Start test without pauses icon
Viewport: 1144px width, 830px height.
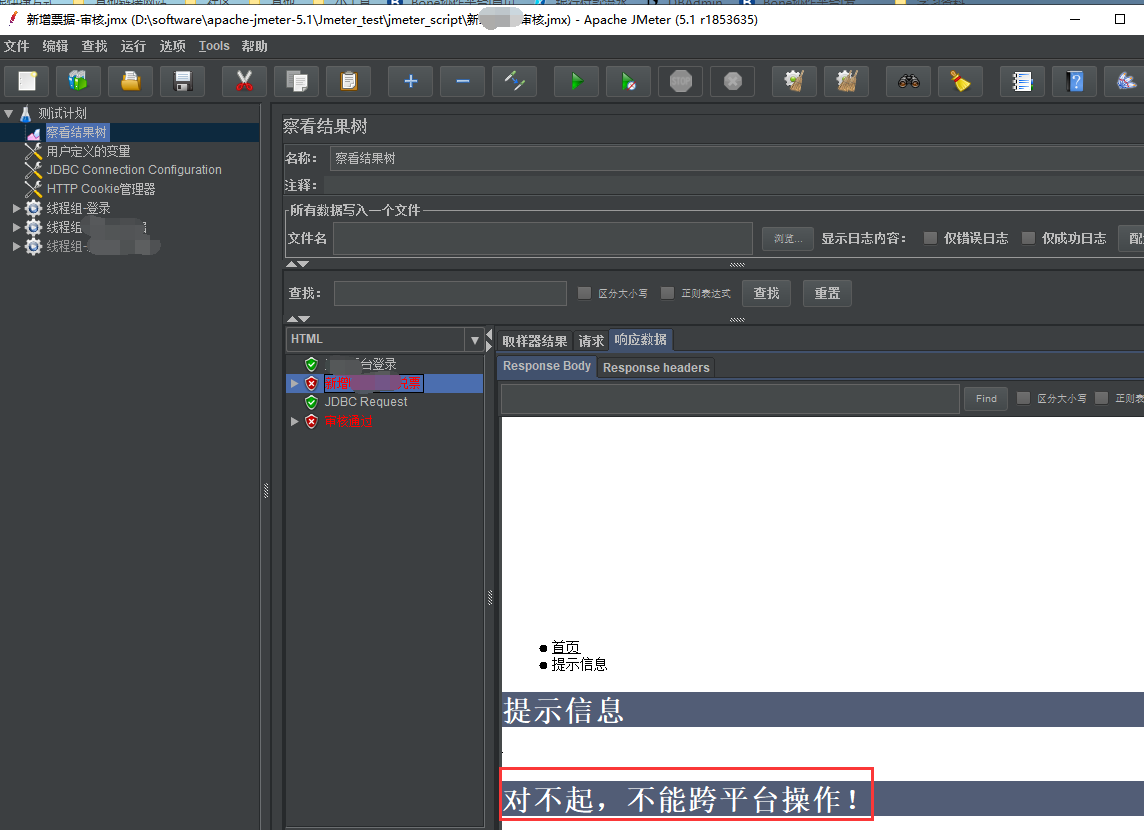[x=629, y=81]
